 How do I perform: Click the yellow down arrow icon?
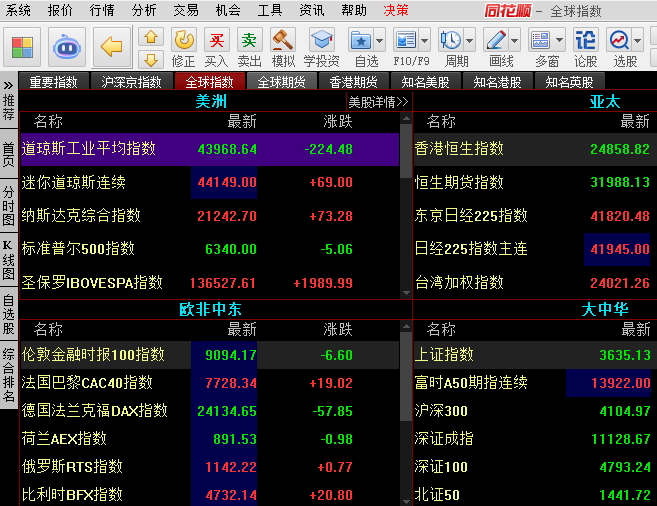pos(151,59)
